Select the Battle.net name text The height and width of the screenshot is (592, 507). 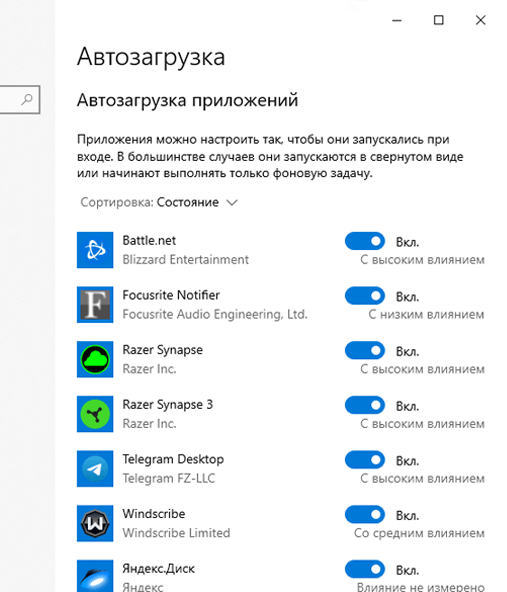[149, 240]
